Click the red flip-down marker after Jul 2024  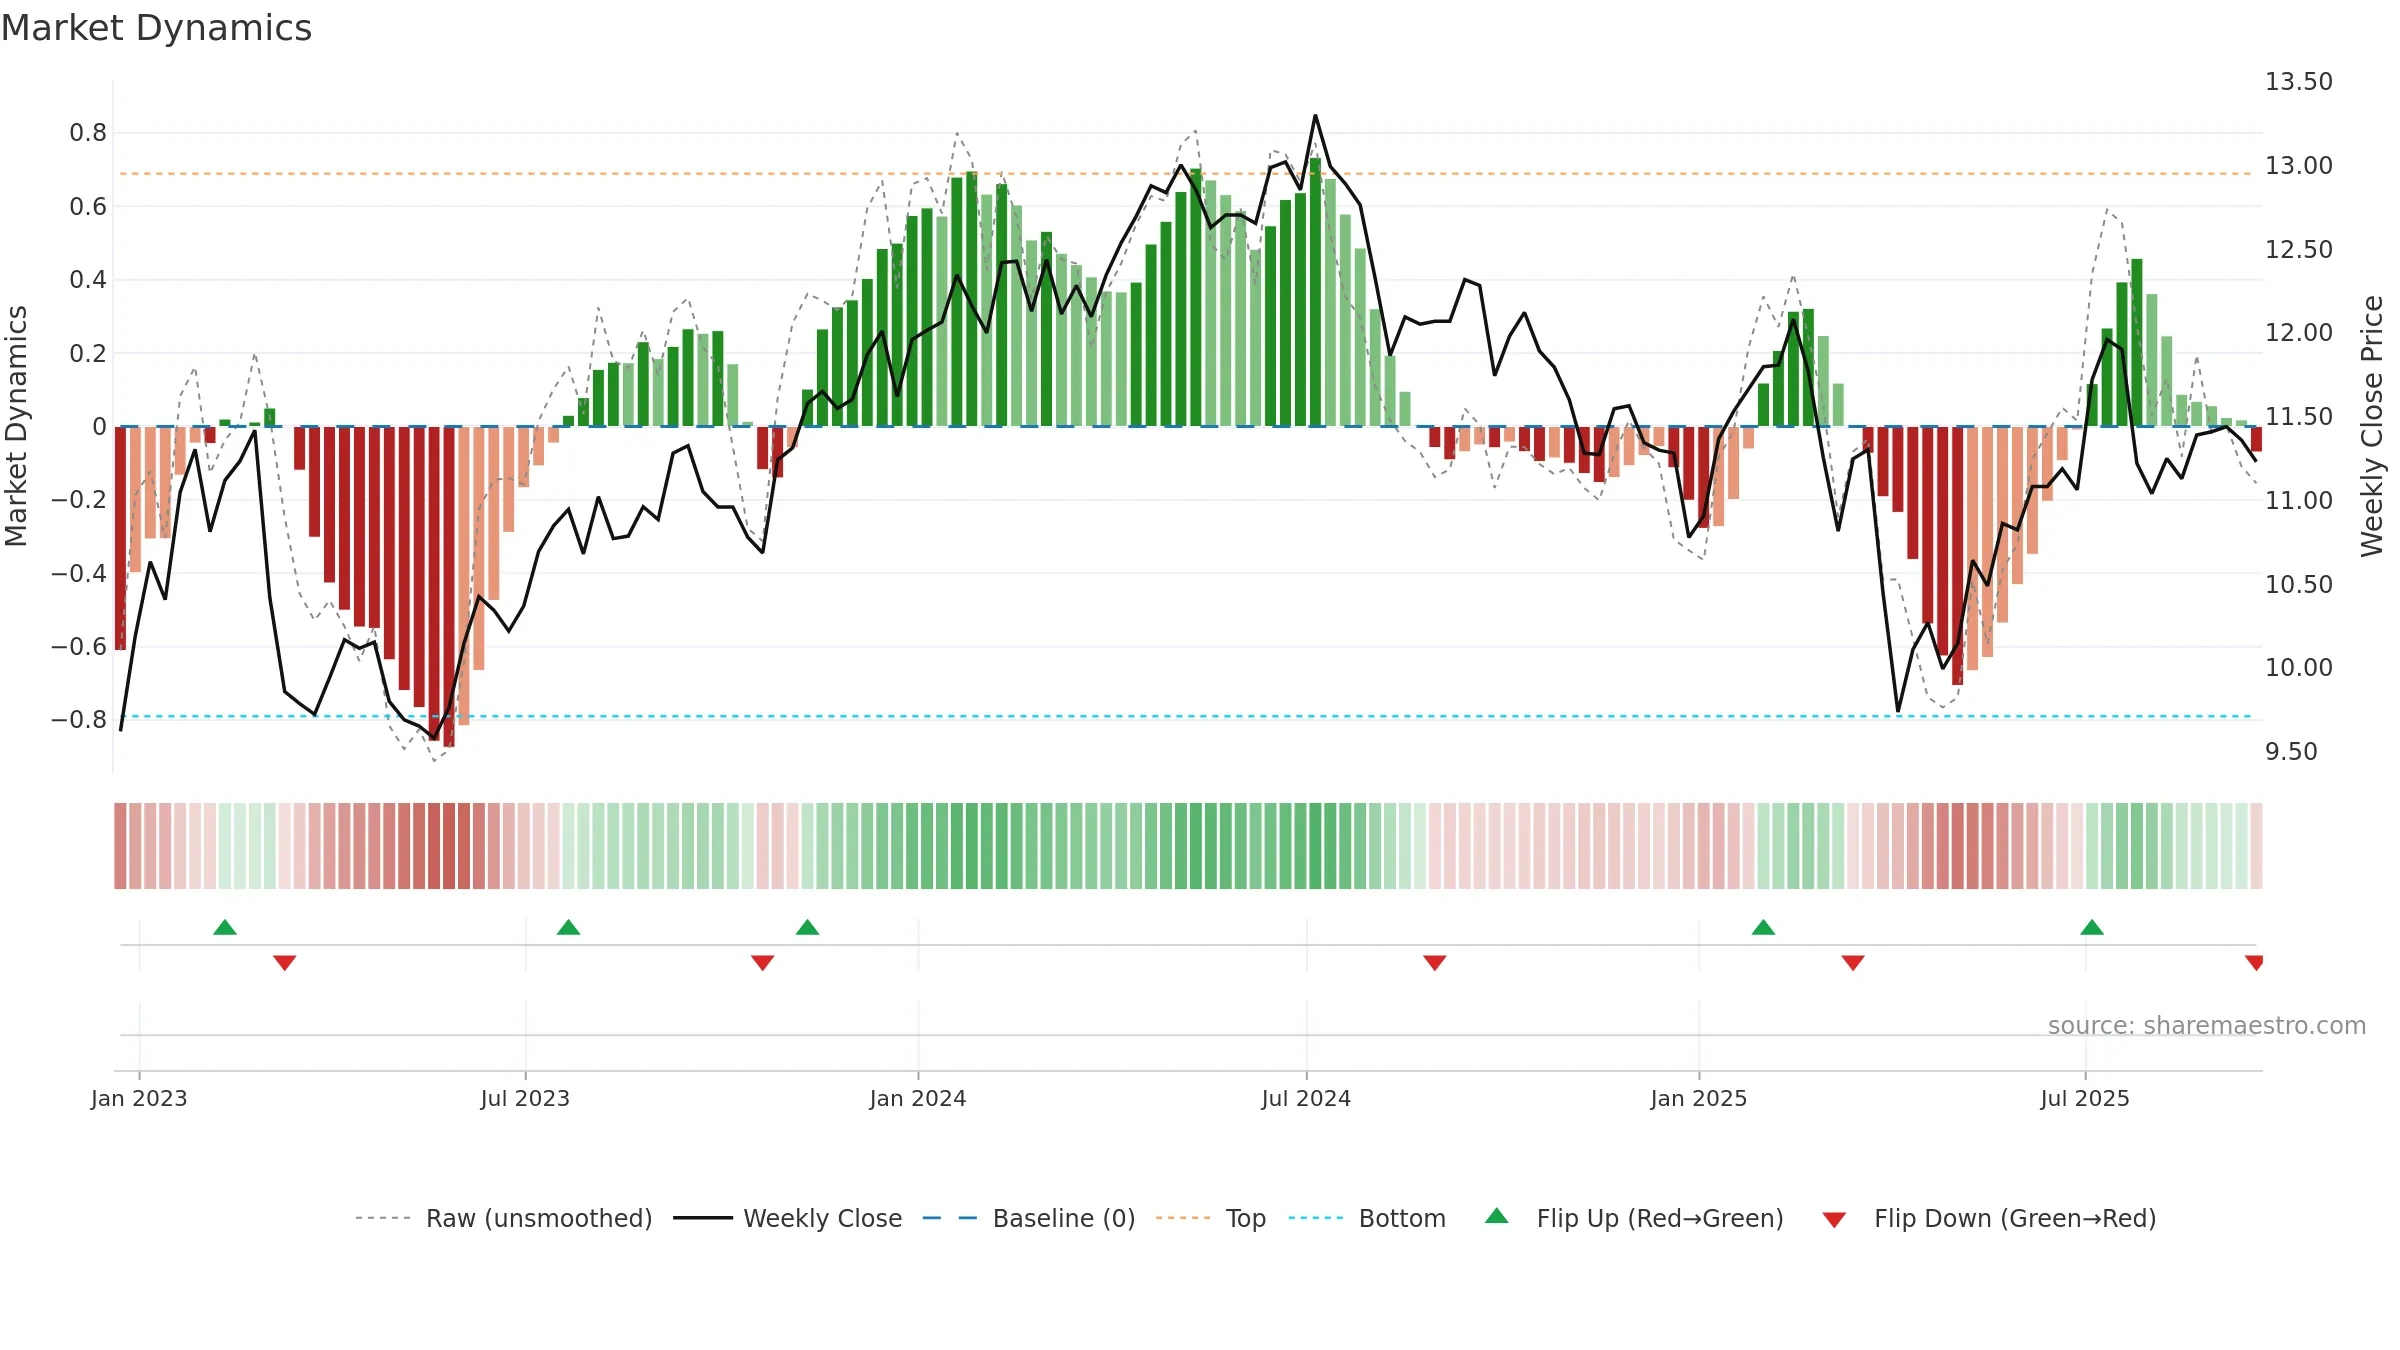tap(1434, 963)
